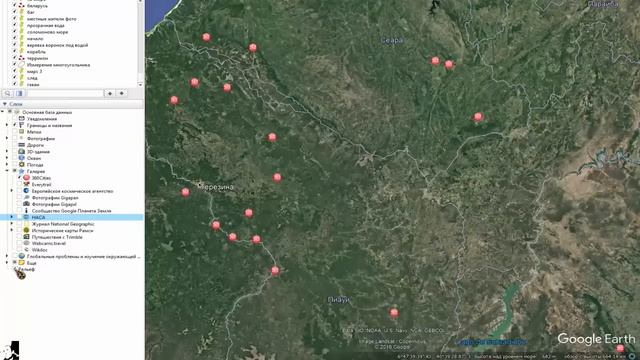640x360 pixels.
Task: Move selected place down with the down arrow button
Action: point(122,93)
